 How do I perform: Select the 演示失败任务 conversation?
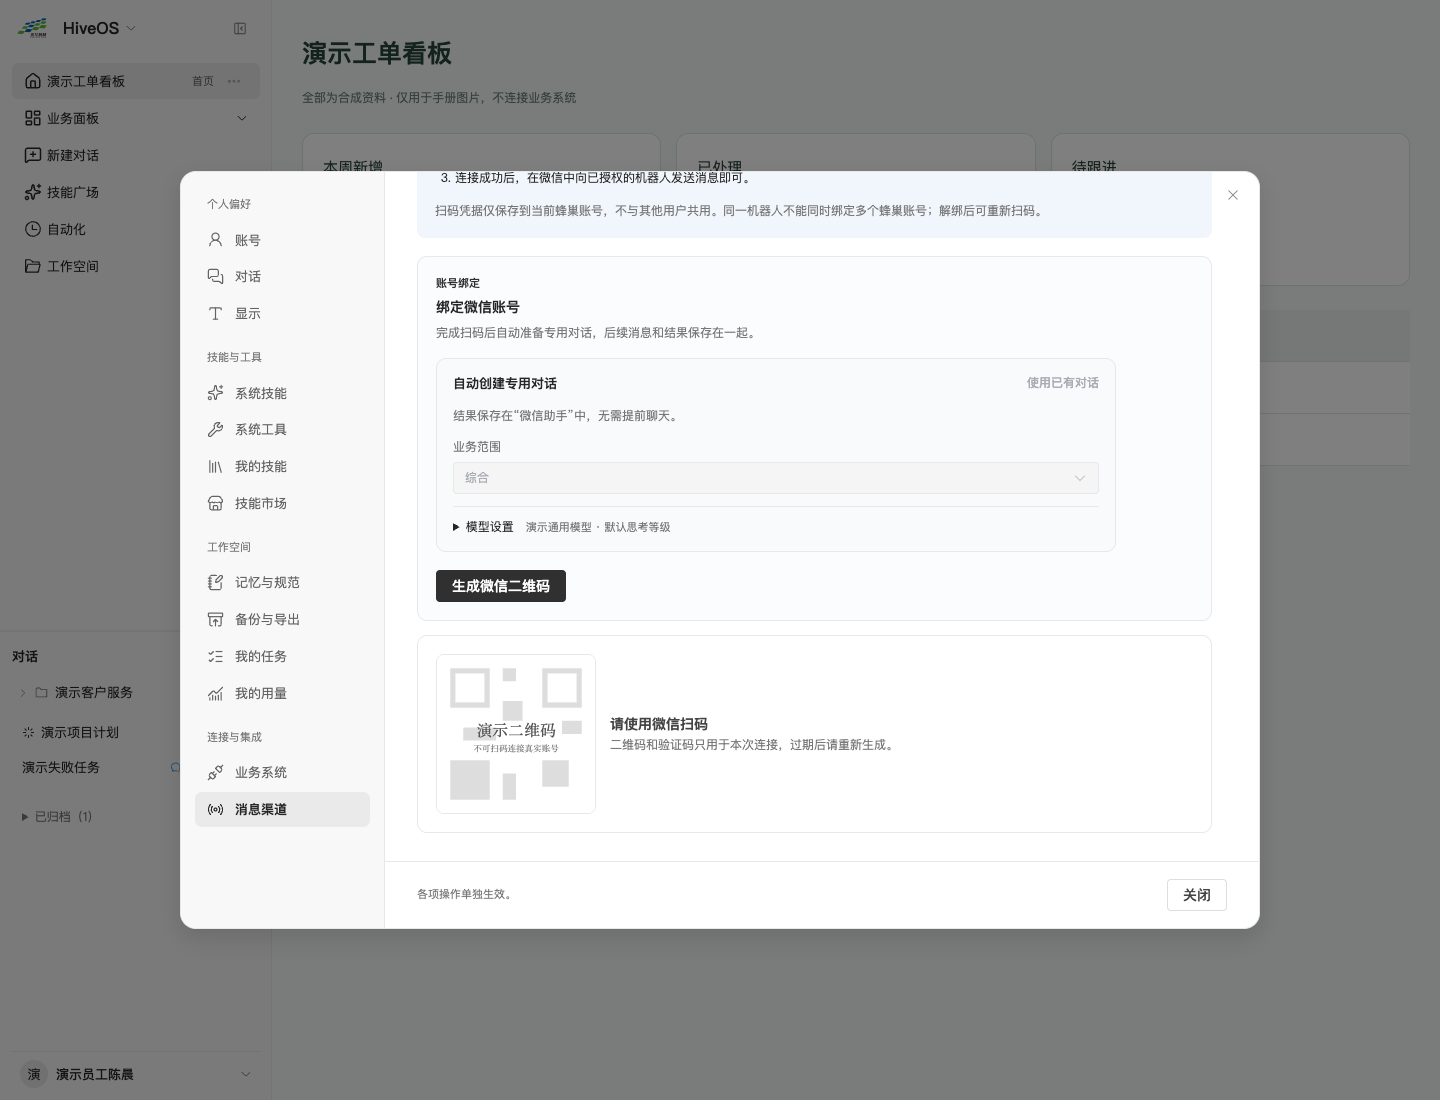61,768
